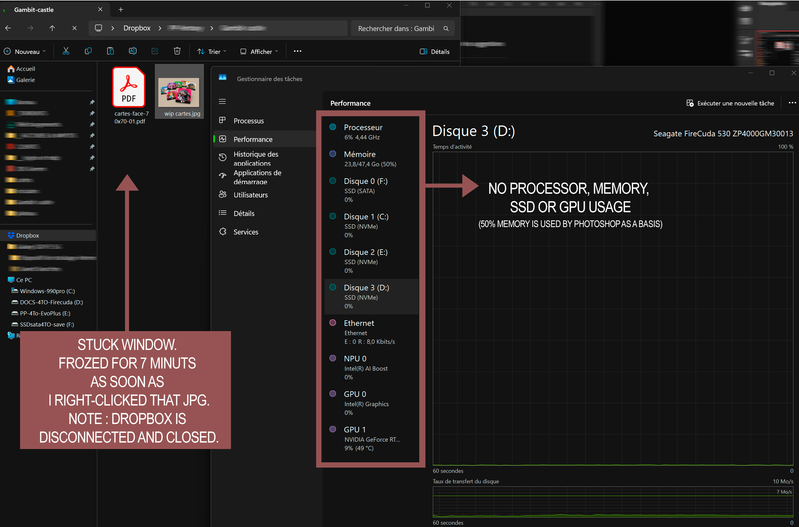Select Dropbox in the navigation pane
Viewport: 799px width, 527px height.
32,236
